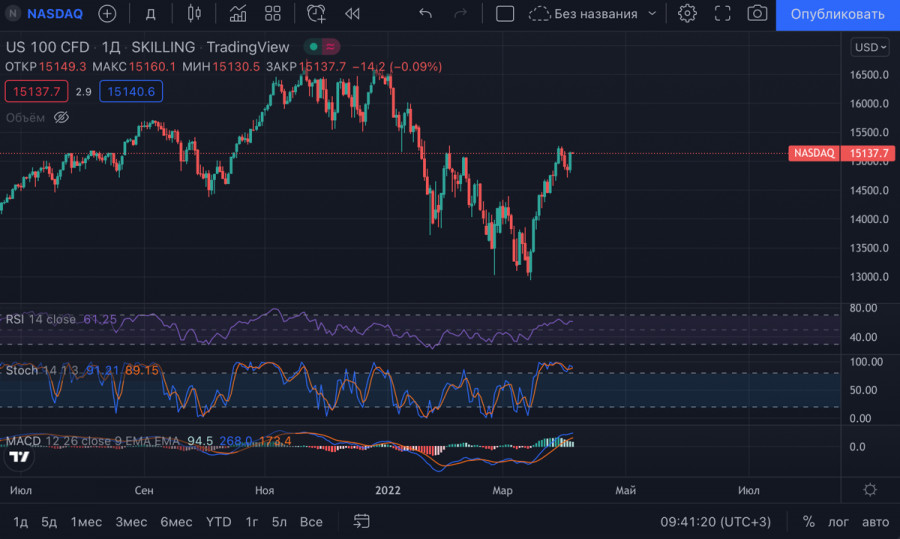Image resolution: width=900 pixels, height=539 pixels.
Task: Start bar replay mode
Action: coord(352,13)
